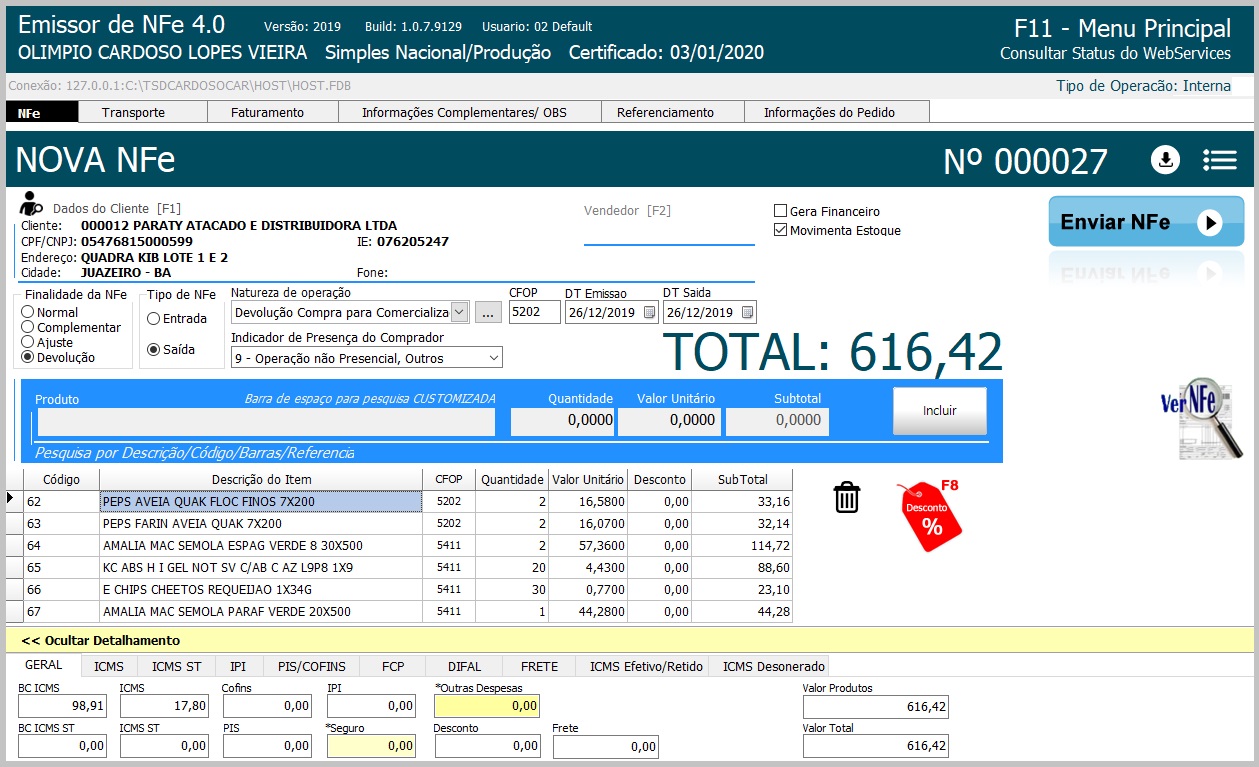The width and height of the screenshot is (1259, 767).
Task: Click the CFOP field showing 5202
Action: click(x=535, y=312)
